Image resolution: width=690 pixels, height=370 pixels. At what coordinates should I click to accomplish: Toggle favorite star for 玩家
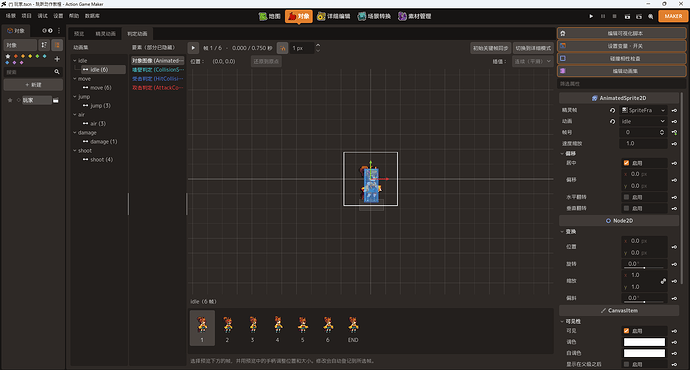(x=10, y=100)
